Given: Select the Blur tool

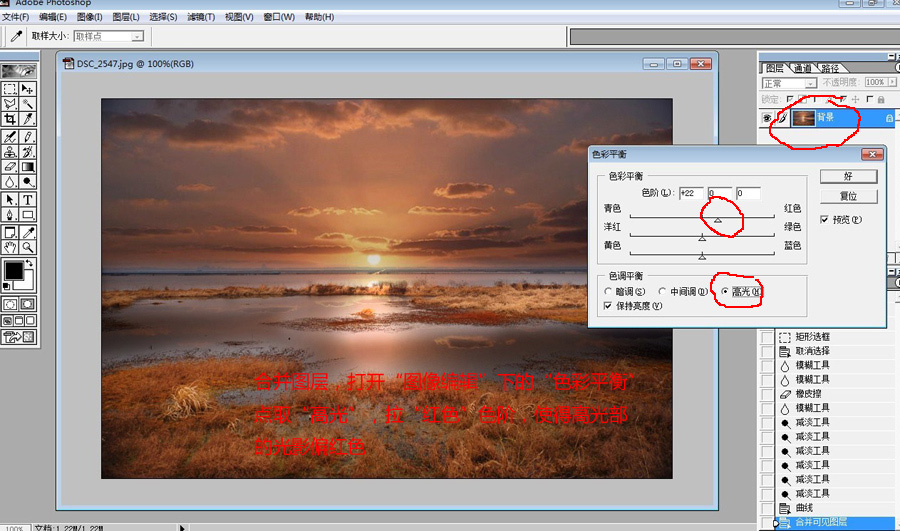Looking at the screenshot, I should 10,181.
